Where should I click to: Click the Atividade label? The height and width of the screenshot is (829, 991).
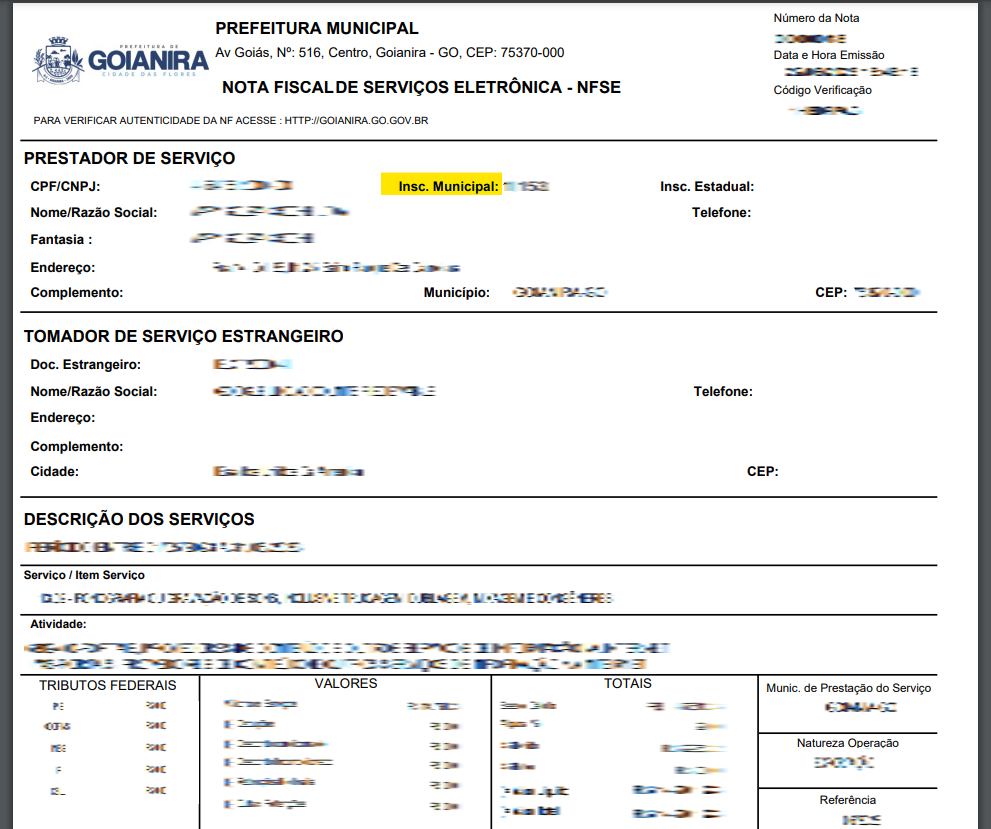58,624
